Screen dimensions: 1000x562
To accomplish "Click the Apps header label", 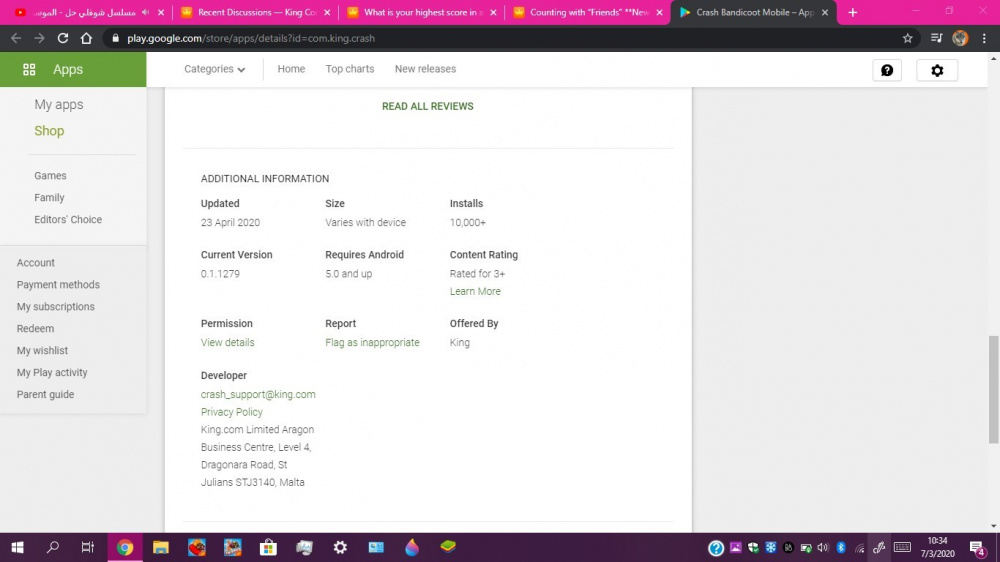I will pos(68,70).
